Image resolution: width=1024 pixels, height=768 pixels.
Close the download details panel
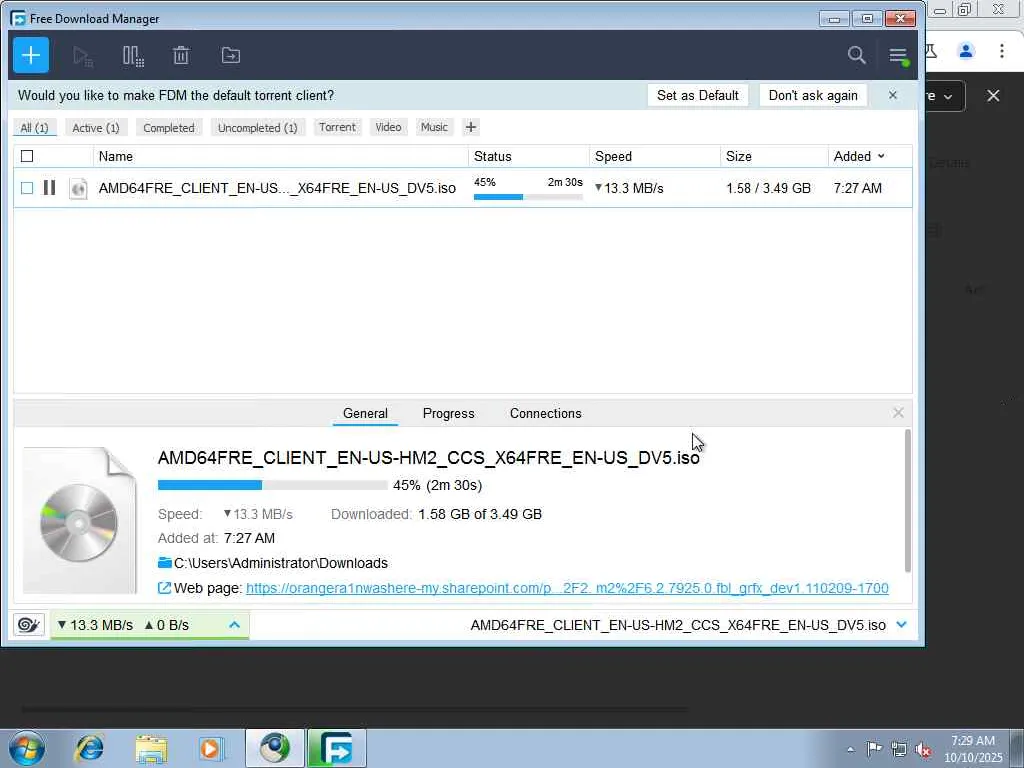pyautogui.click(x=898, y=413)
